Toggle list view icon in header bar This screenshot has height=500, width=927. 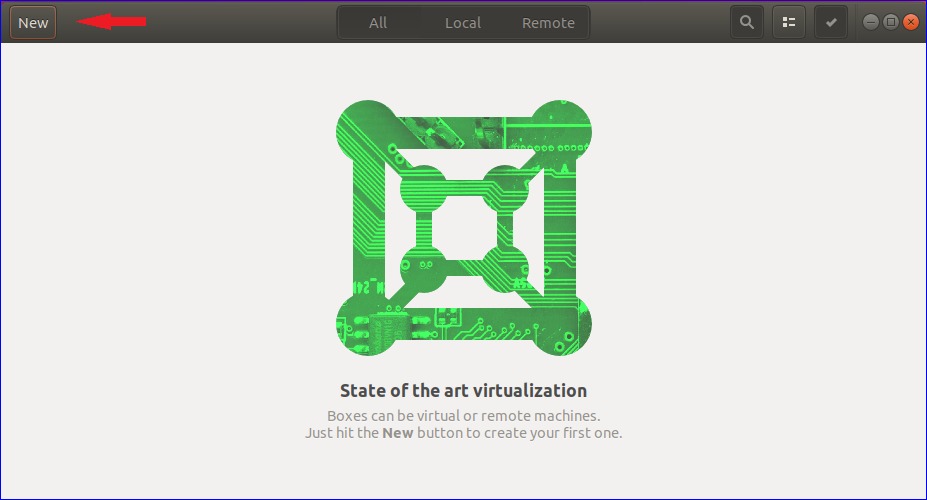[789, 22]
